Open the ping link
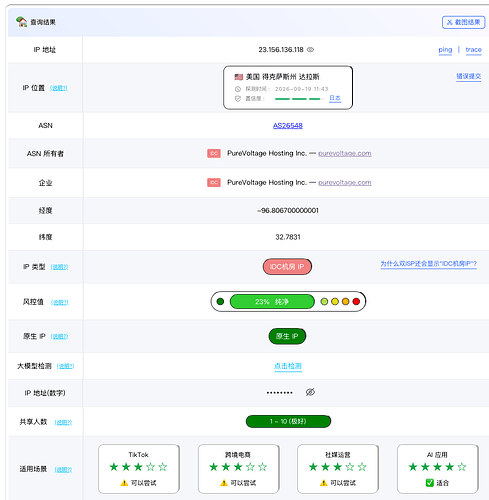Screen dimensions: 489x500 (445, 50)
